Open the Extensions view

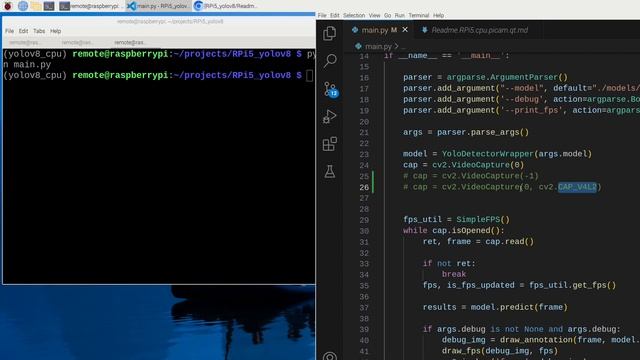click(330, 144)
